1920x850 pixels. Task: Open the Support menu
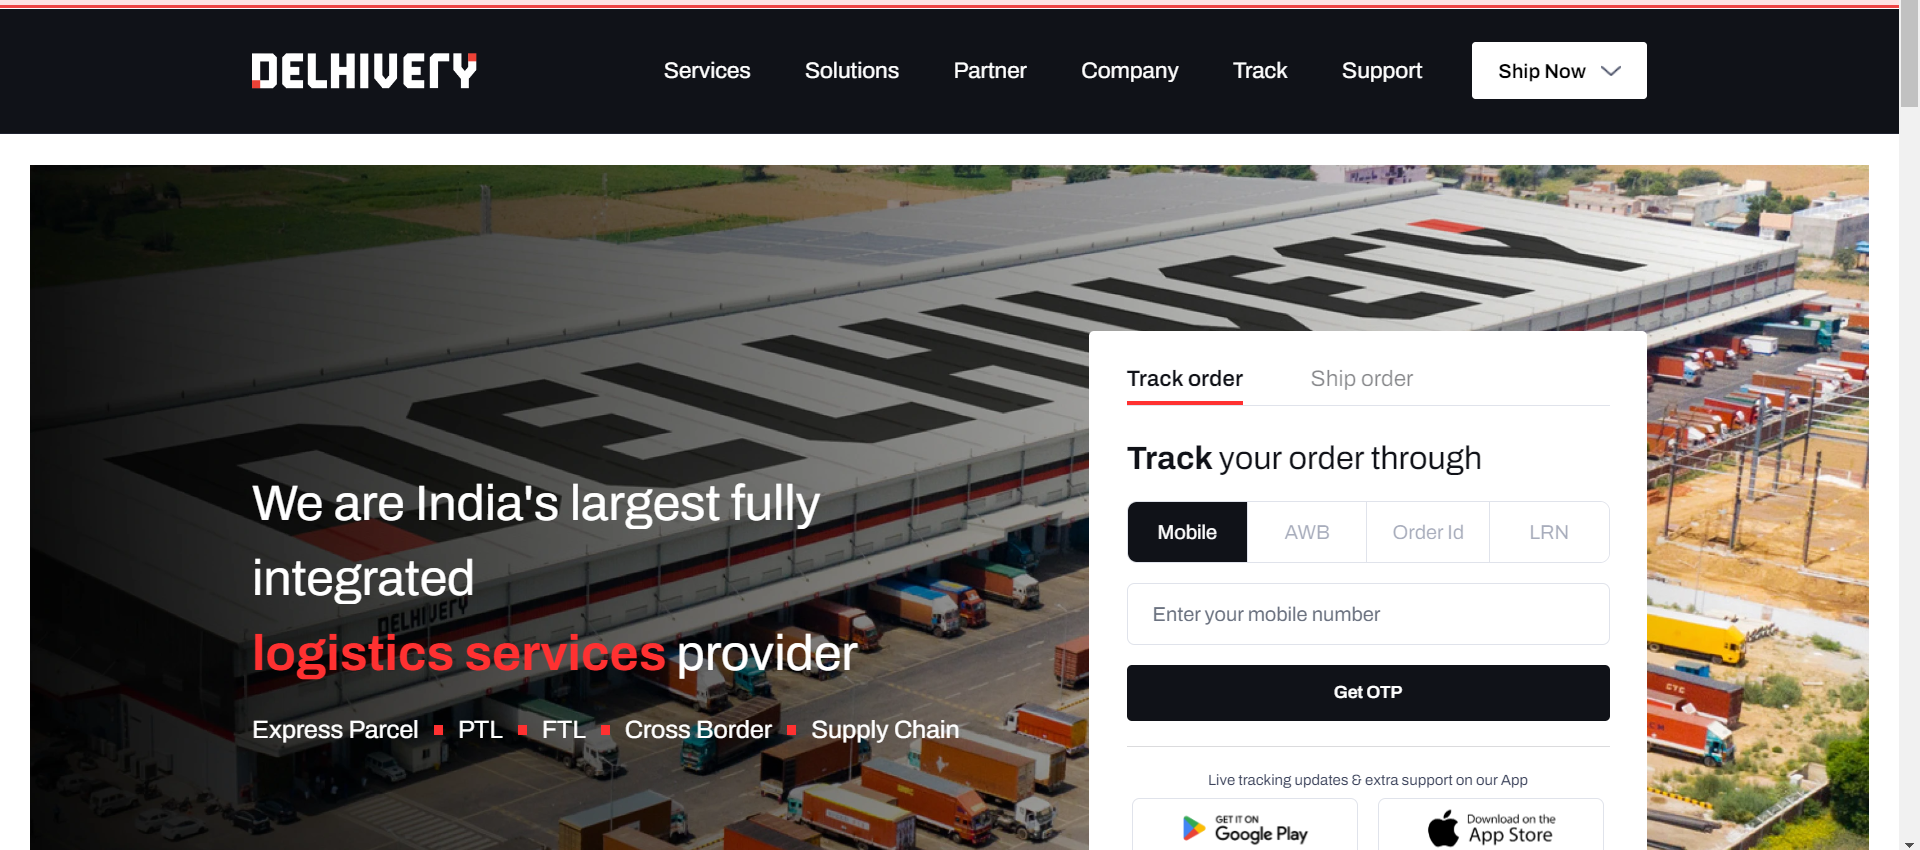pos(1382,71)
